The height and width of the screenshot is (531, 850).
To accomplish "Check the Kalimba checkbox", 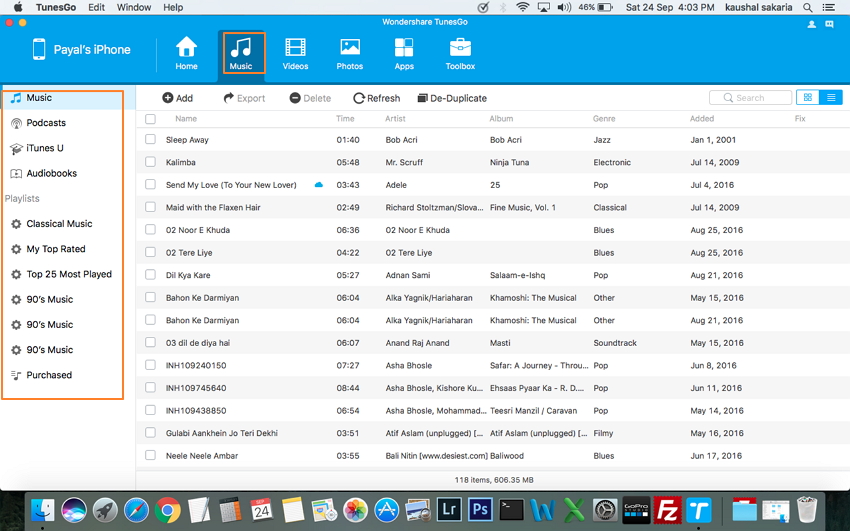I will pyautogui.click(x=150, y=161).
